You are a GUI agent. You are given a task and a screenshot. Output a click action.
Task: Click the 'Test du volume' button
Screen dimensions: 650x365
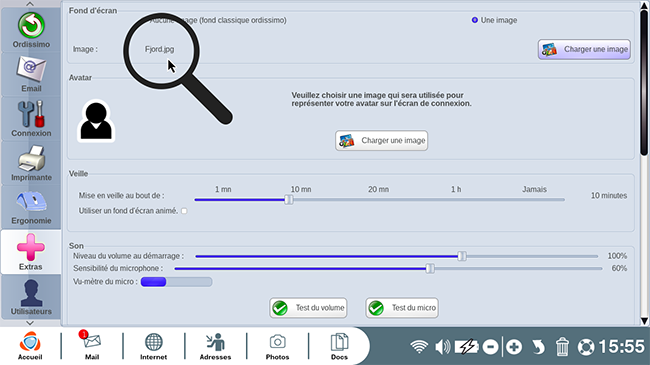point(308,308)
